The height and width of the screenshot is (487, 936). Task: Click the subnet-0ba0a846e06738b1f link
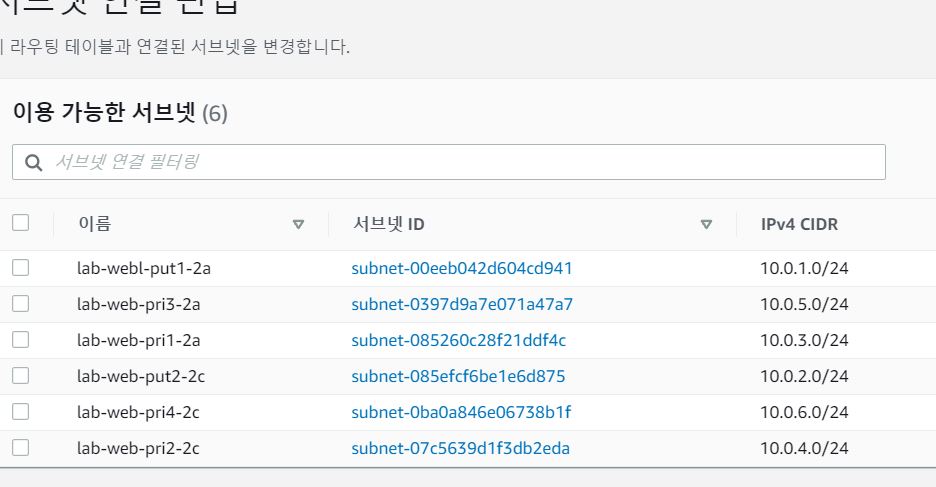tap(461, 412)
